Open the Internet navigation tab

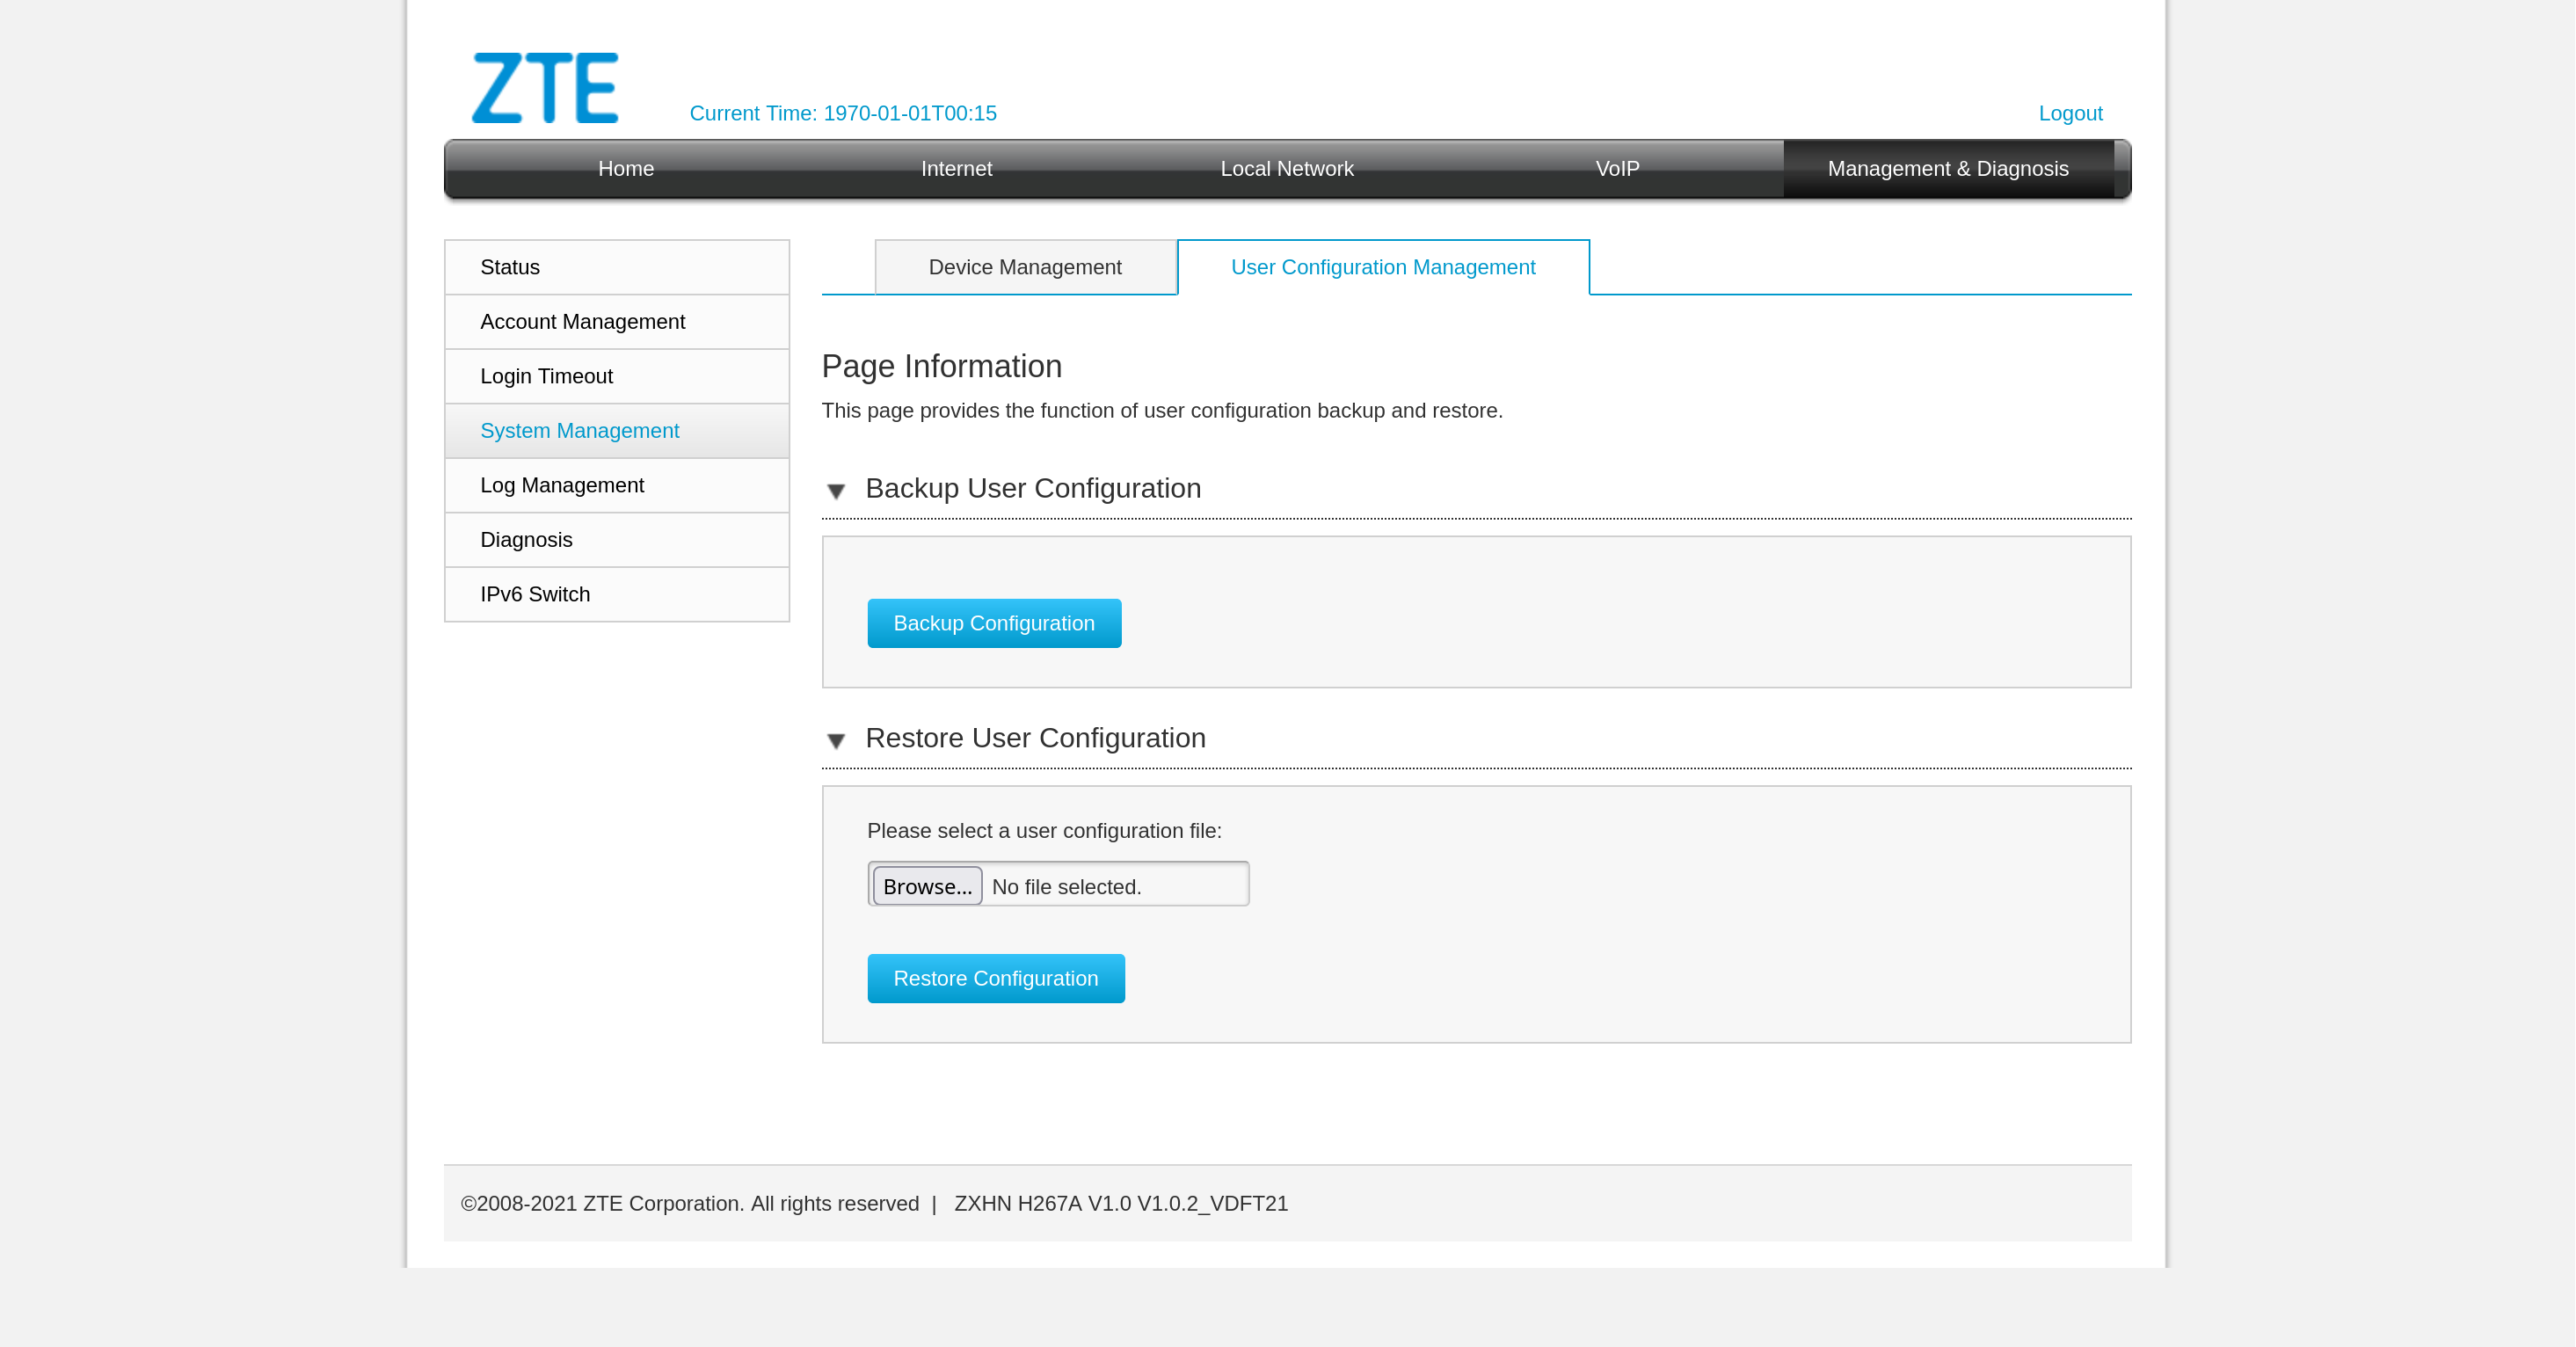coord(956,169)
